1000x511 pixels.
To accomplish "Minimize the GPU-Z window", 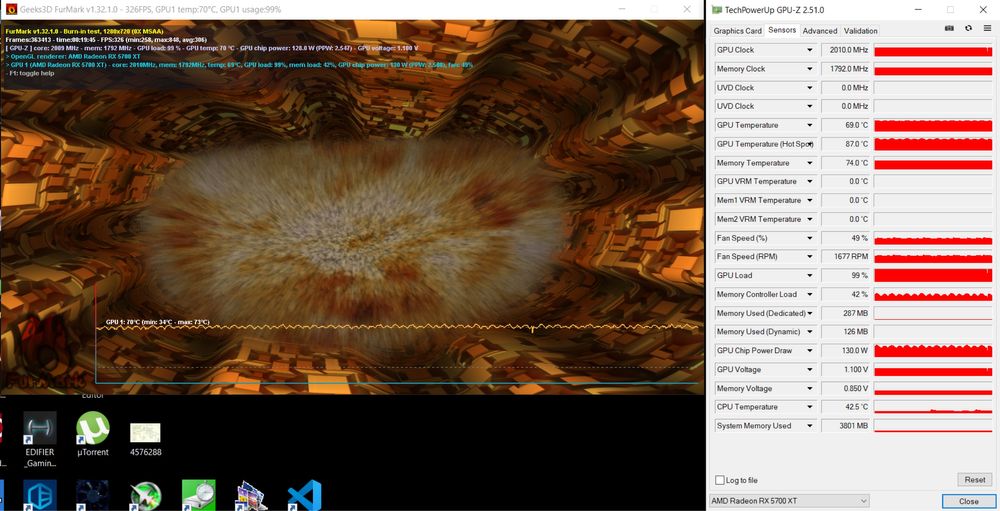I will [918, 10].
